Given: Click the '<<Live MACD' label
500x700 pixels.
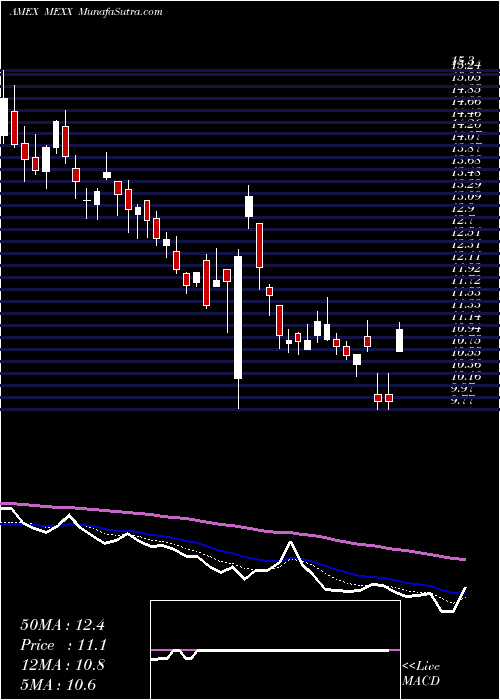Looking at the screenshot, I should point(421,674).
